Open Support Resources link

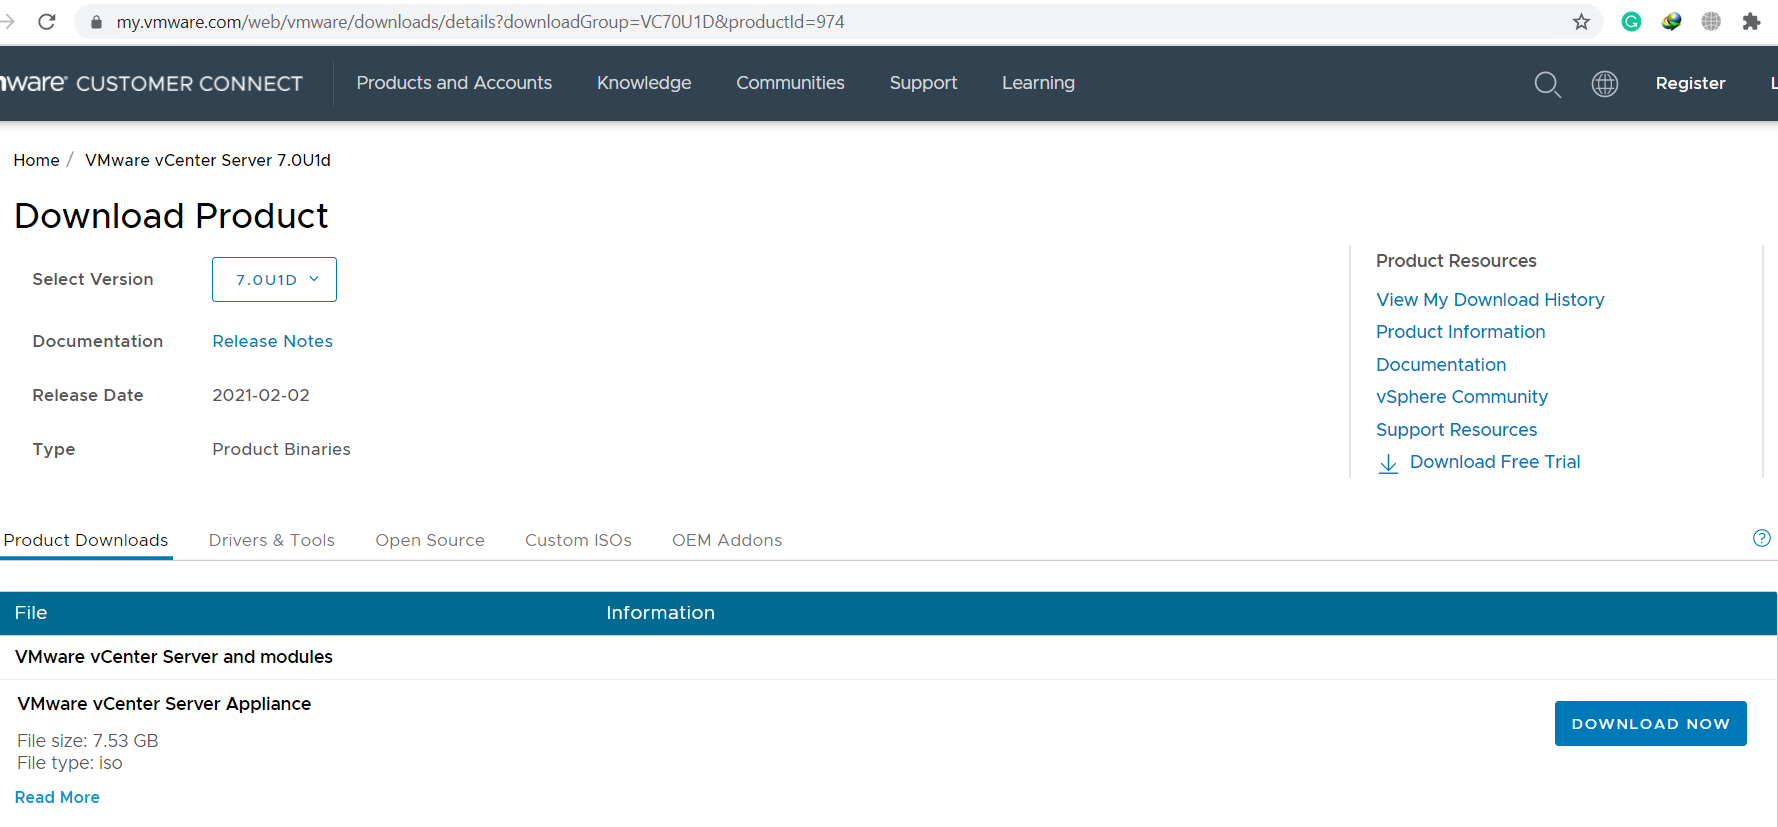tap(1456, 430)
